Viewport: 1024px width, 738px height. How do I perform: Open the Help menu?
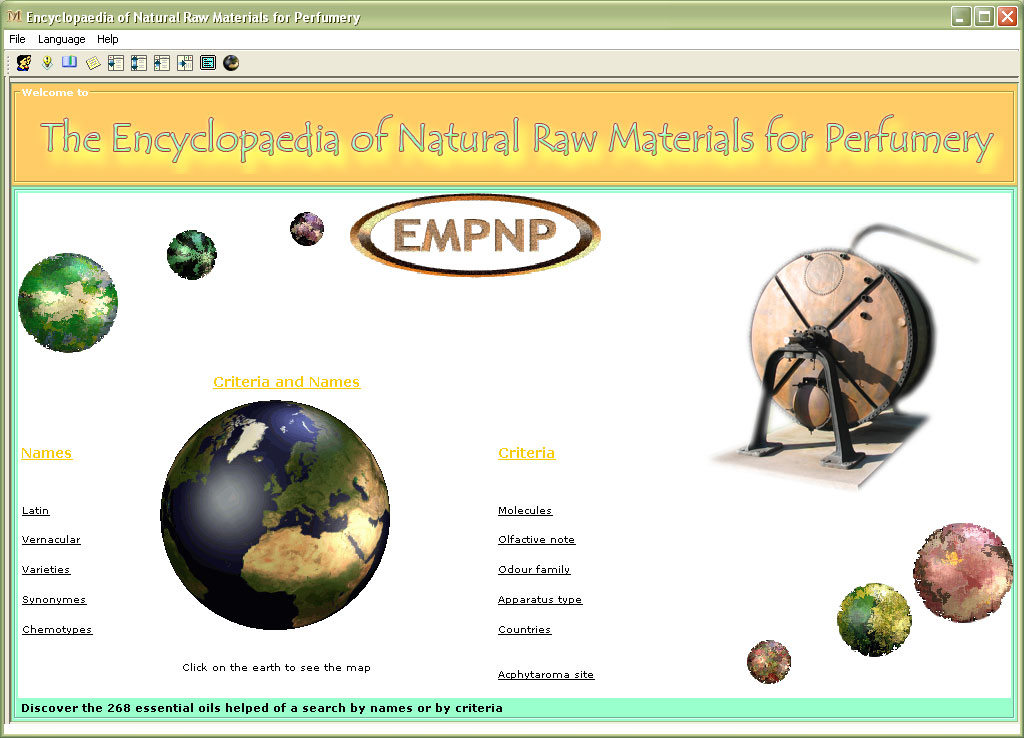pos(108,39)
